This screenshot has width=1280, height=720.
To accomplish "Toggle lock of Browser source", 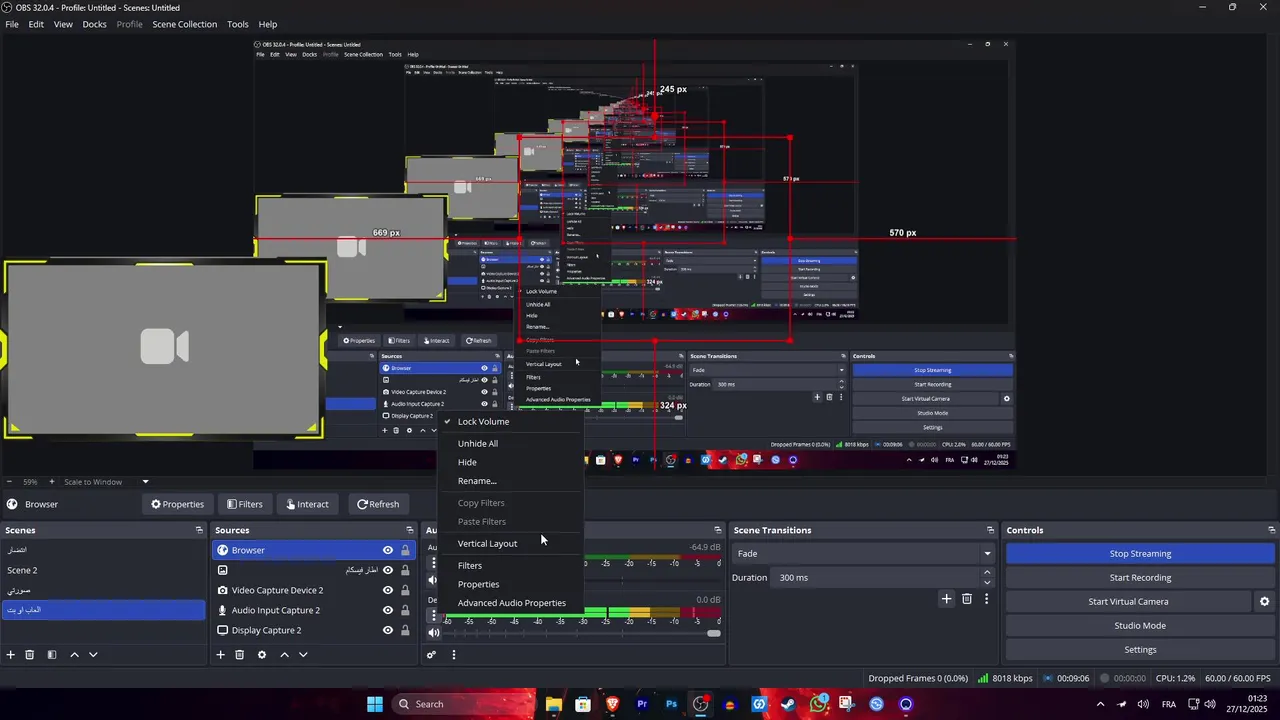I will (405, 550).
